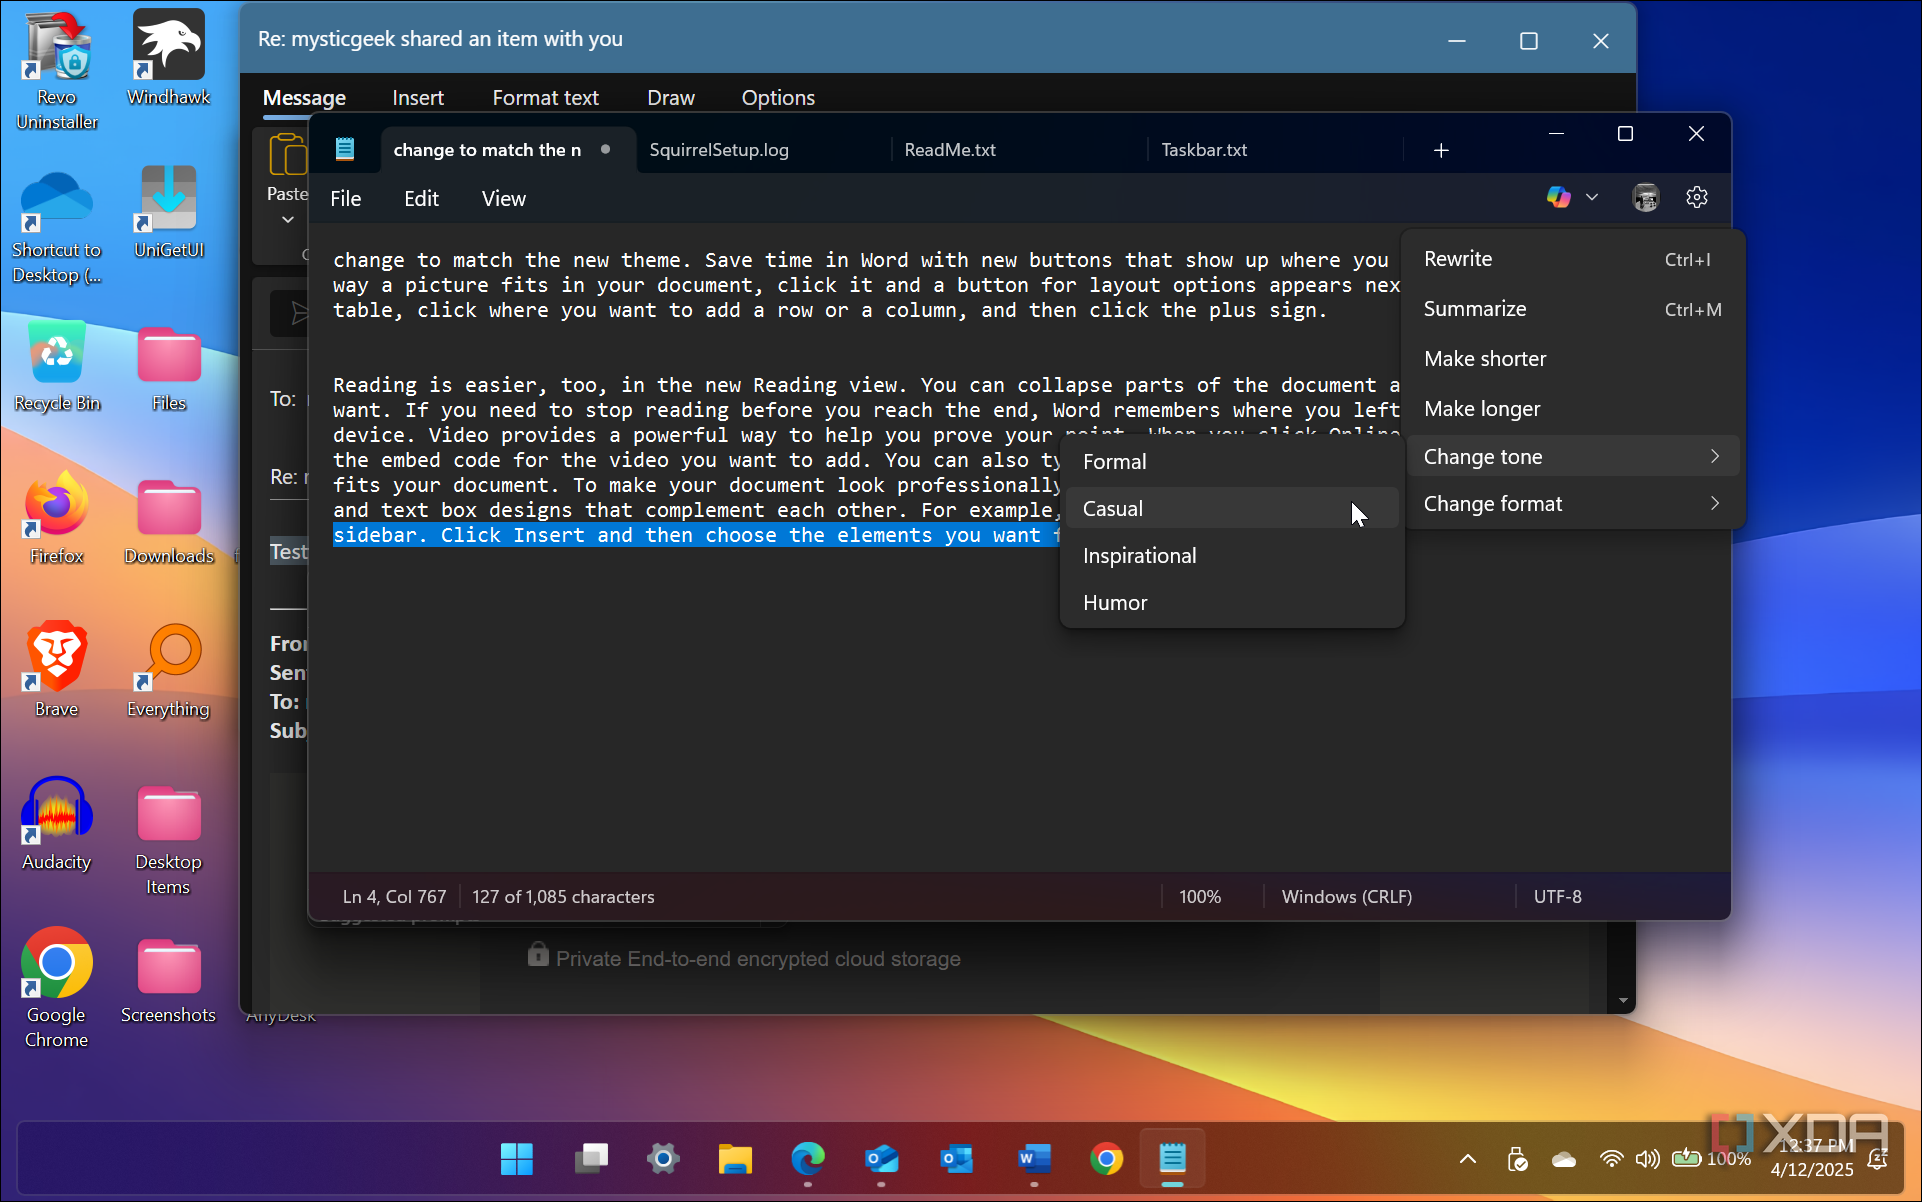Click the Copilot icon in Notepad toolbar
The width and height of the screenshot is (1922, 1202).
point(1558,198)
